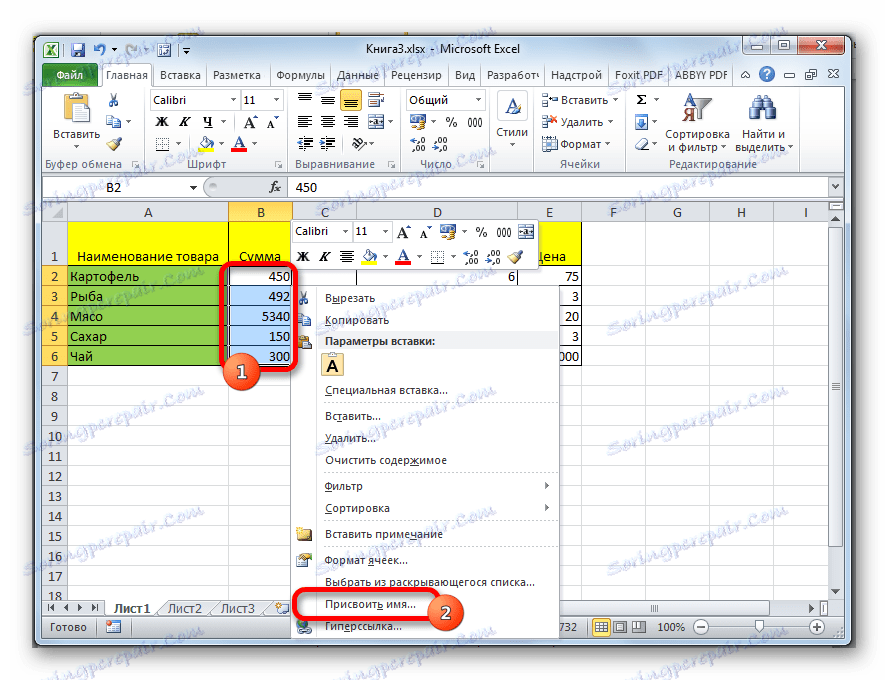The image size is (888, 680).
Task: Toggle underline with the Ч button
Action: click(x=208, y=122)
